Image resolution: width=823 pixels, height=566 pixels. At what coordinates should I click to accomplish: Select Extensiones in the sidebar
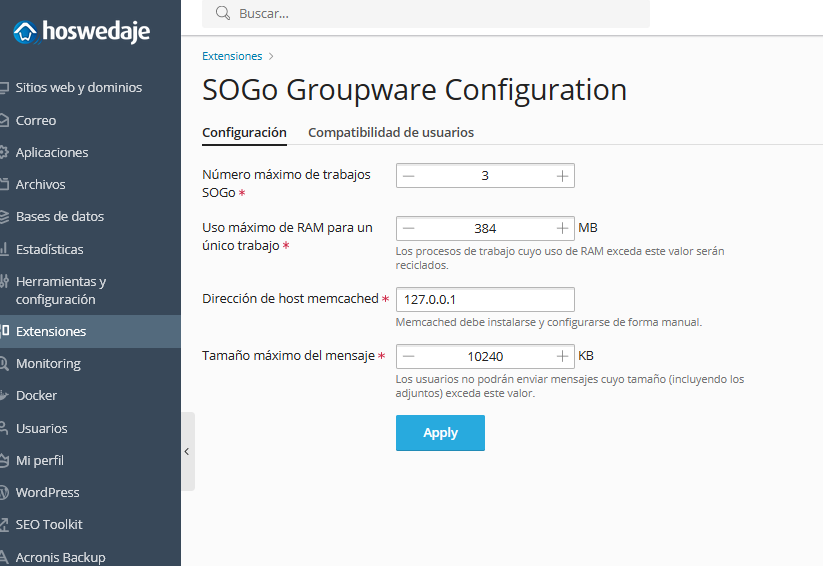90,331
